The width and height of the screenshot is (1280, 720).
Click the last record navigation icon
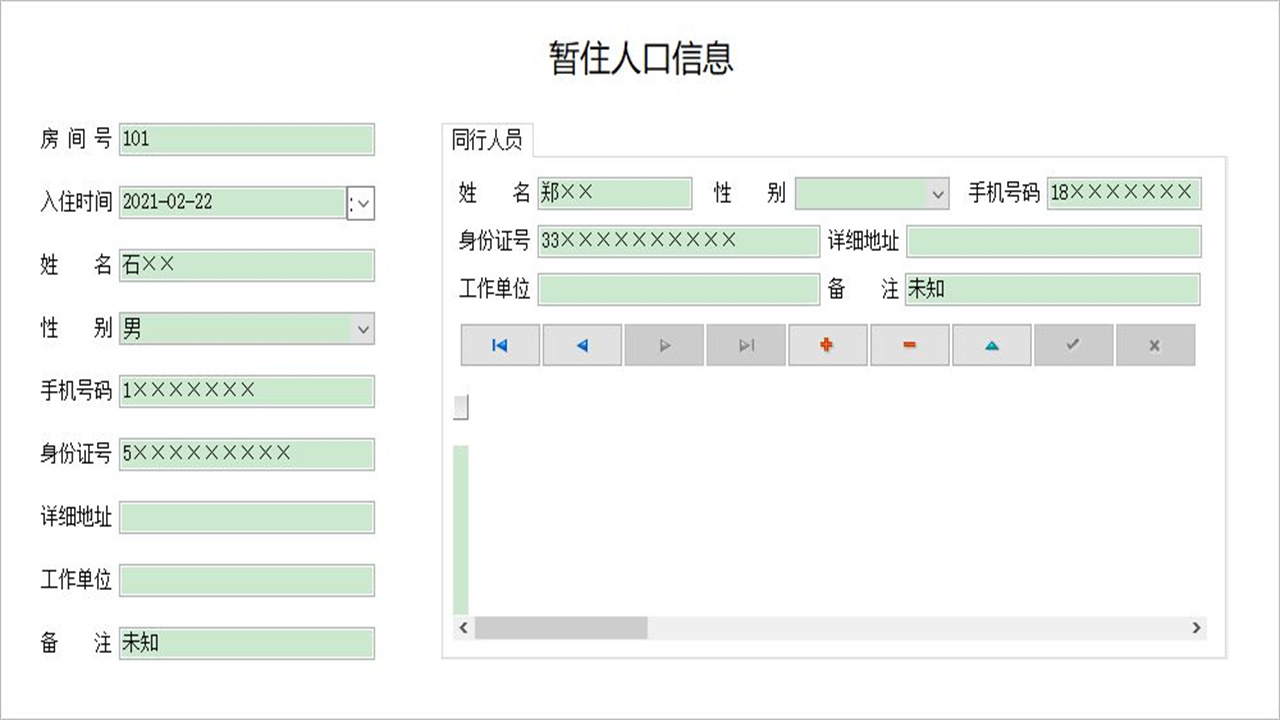coord(745,345)
